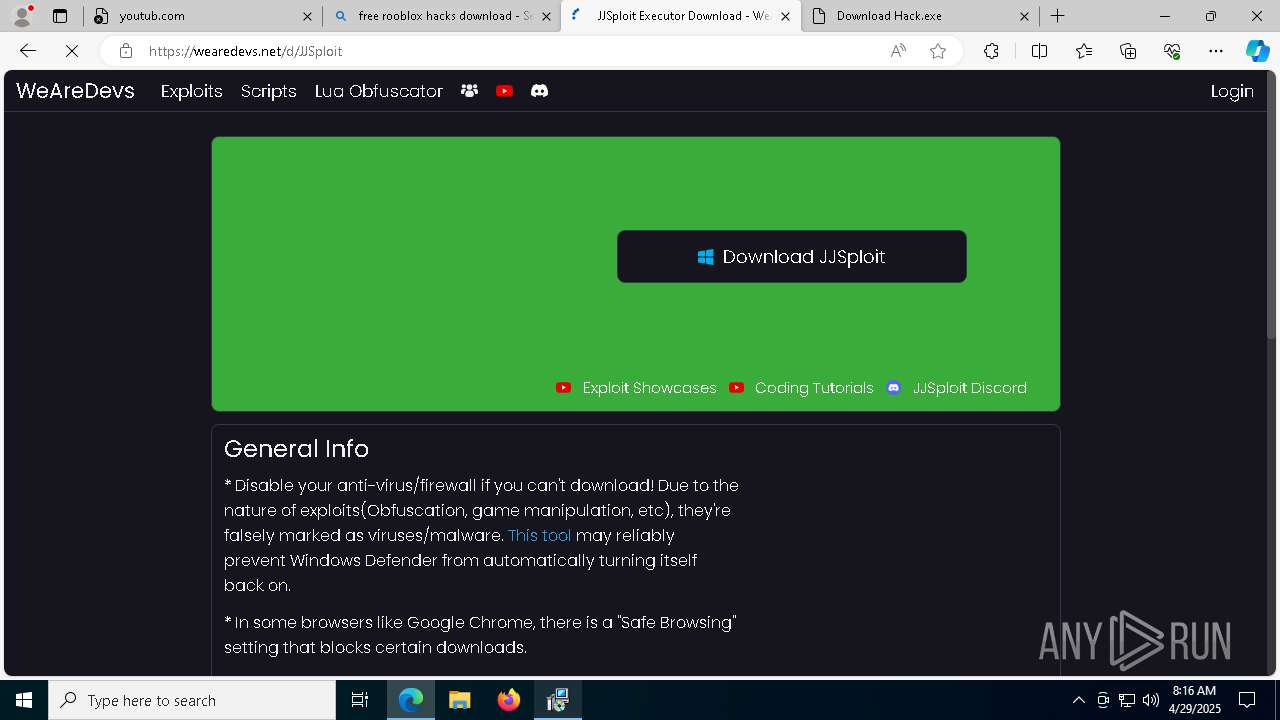Add this page to favorites

(938, 51)
